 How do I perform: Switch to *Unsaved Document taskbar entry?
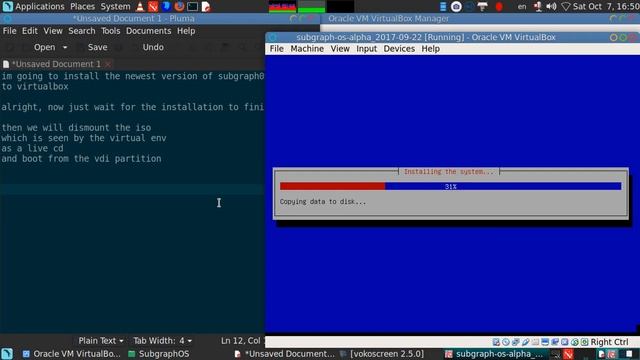pyautogui.click(x=284, y=354)
